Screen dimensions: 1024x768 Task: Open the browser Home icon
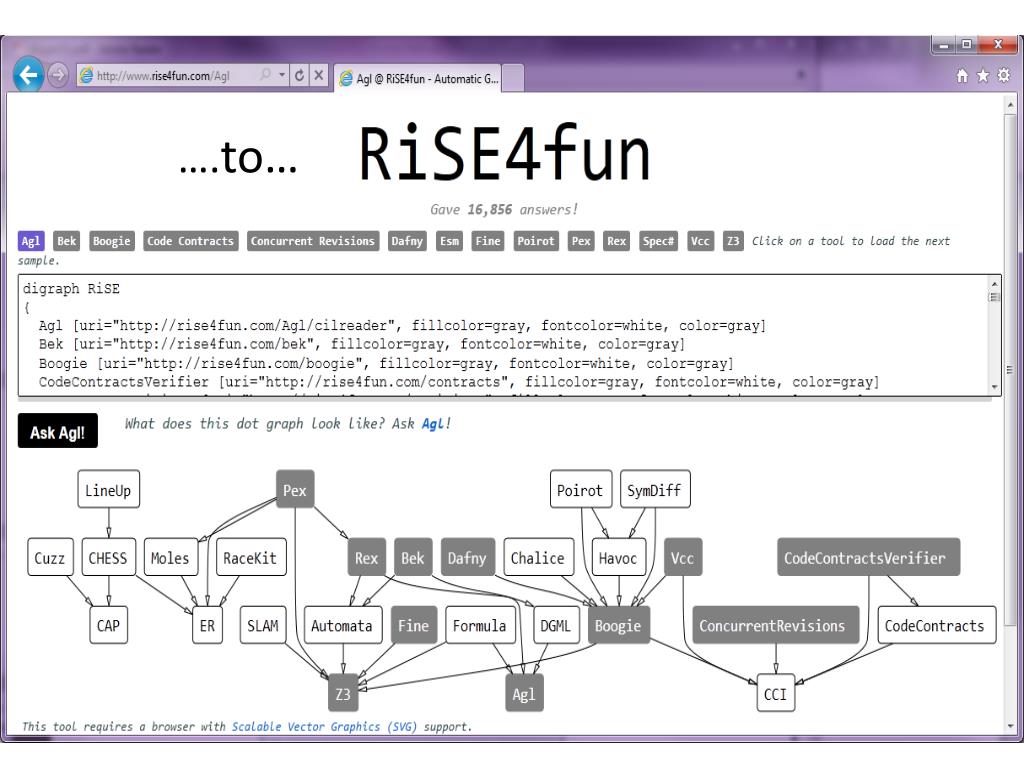point(962,76)
